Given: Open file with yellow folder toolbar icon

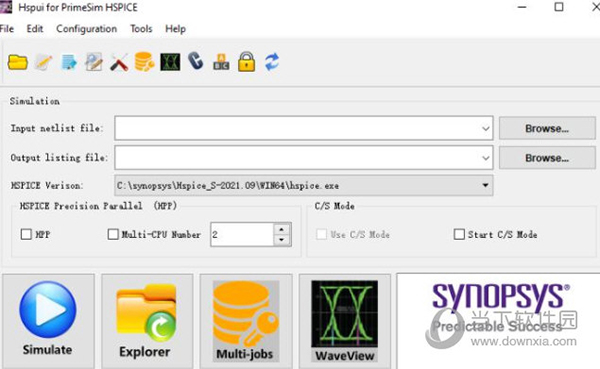Looking at the screenshot, I should [x=18, y=62].
